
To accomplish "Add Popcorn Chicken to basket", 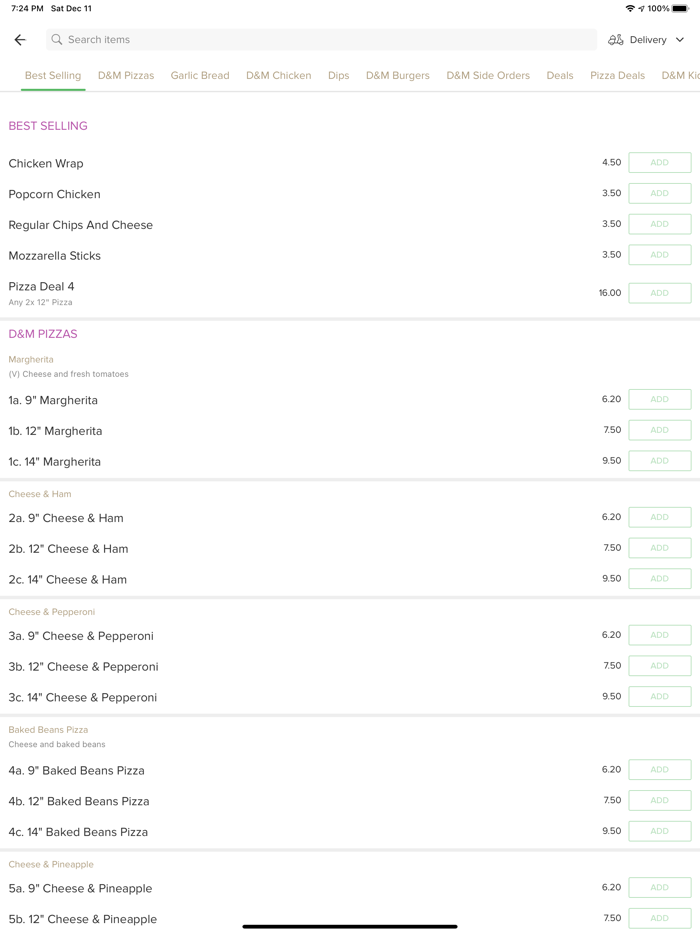I will point(659,193).
